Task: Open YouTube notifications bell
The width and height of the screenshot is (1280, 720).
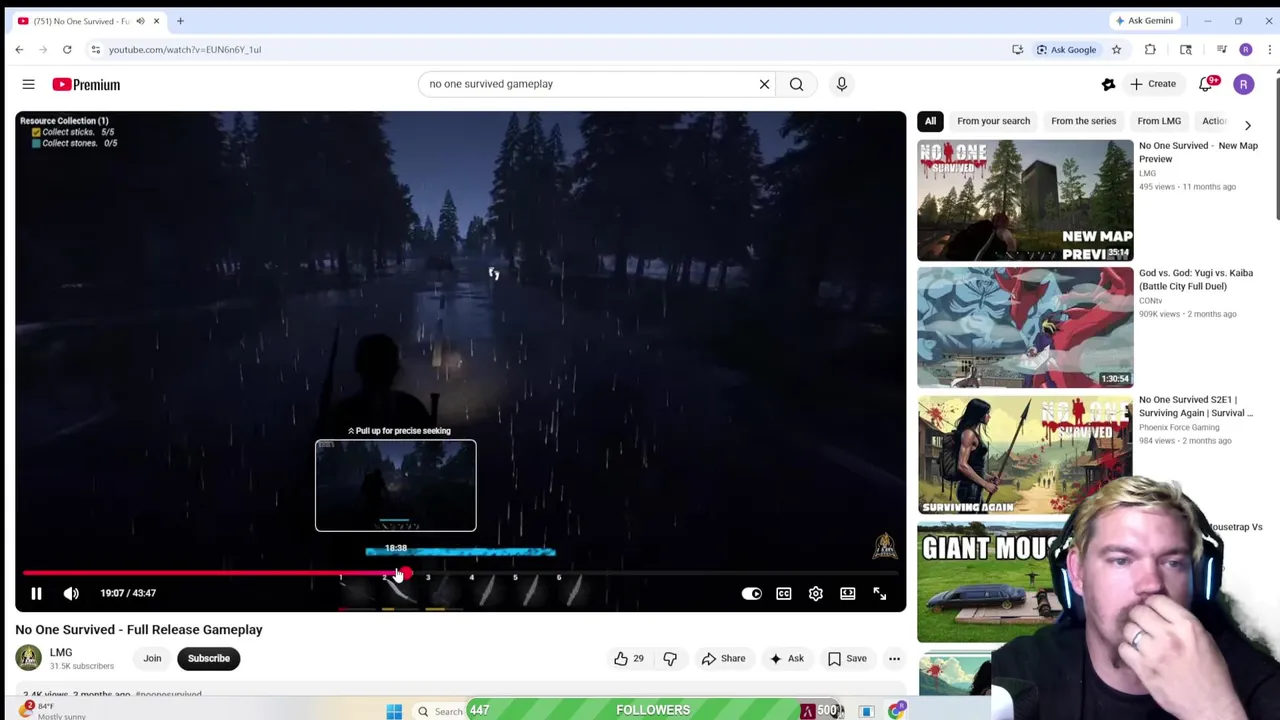Action: (1206, 84)
